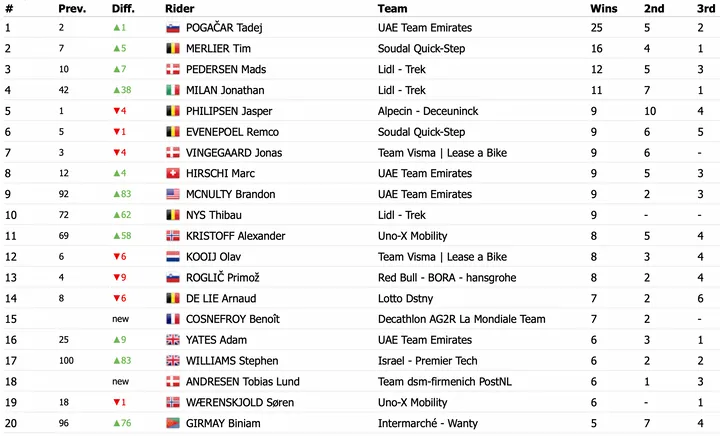Open rider page for MERLIER Tim
Viewport: 720px width, 436px height.
[x=218, y=49]
